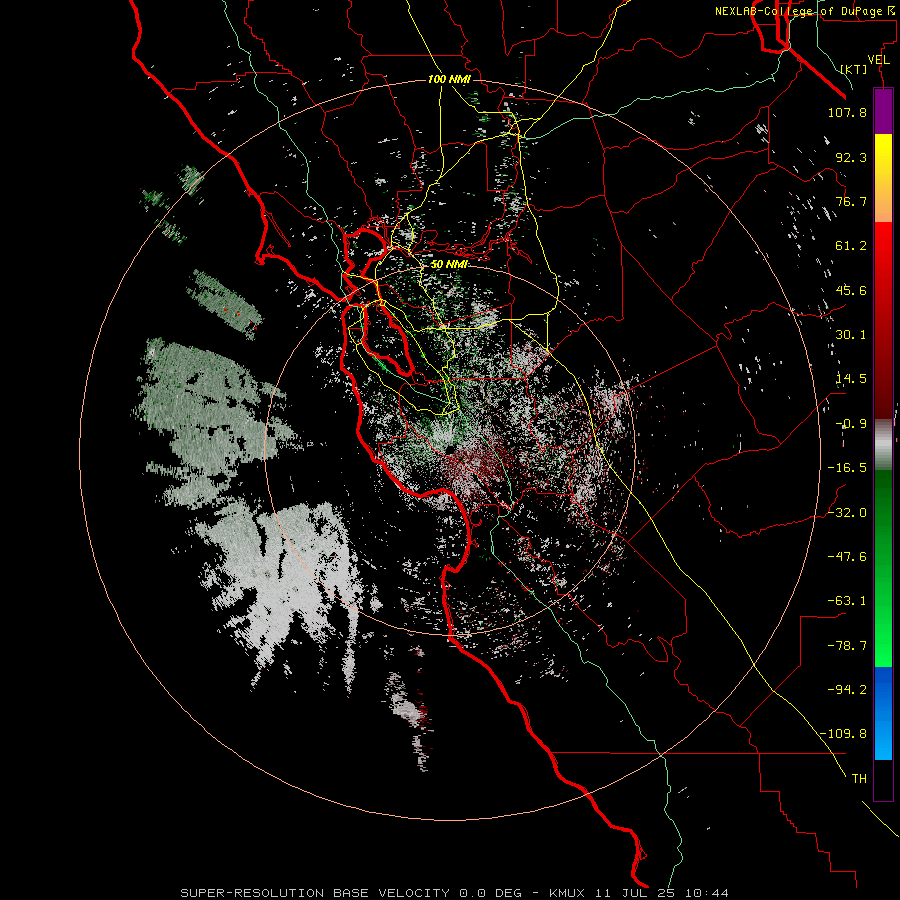Click the 76.7 velocity scale value
The height and width of the screenshot is (900, 900).
[x=851, y=201]
